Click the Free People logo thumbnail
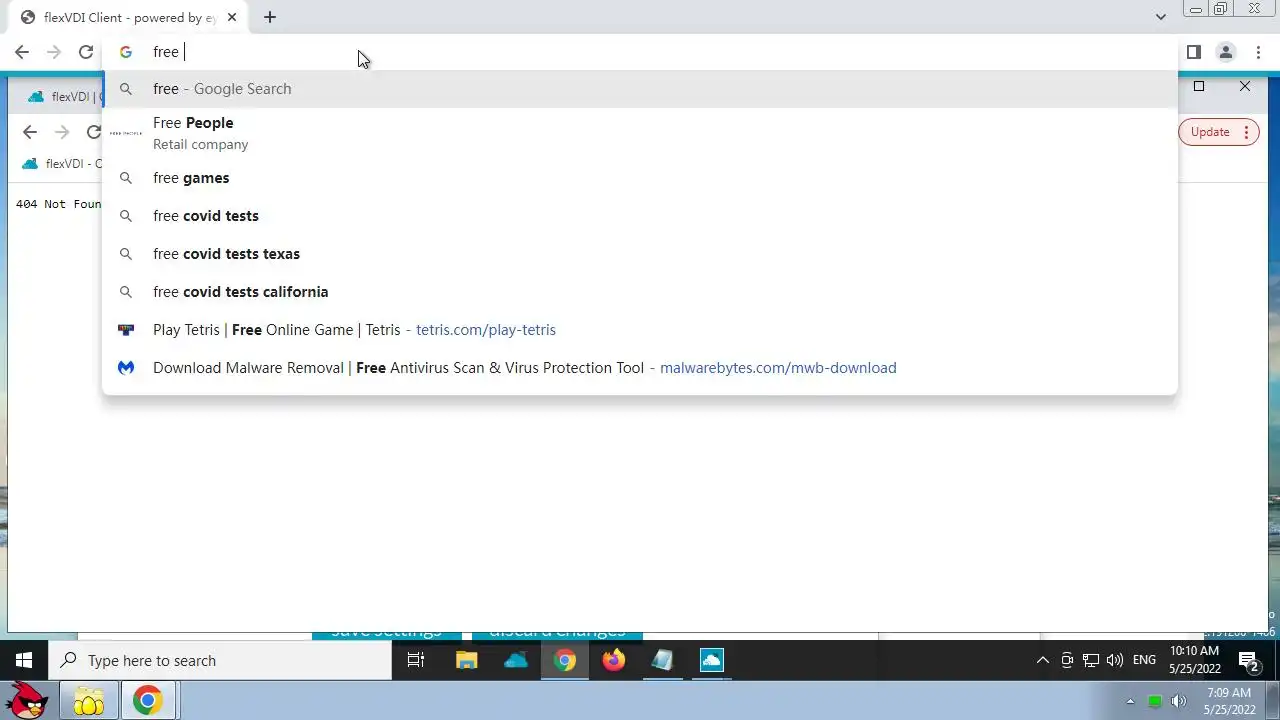 coord(126,133)
